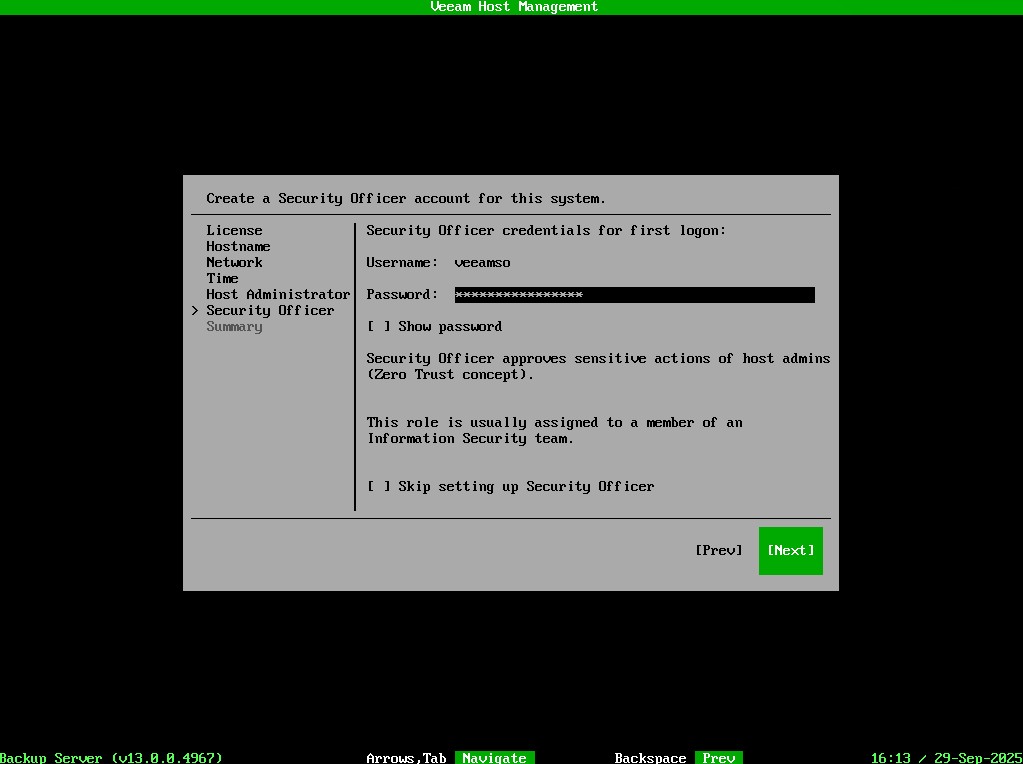
Task: Select the greyed-out Summary step
Action: [x=234, y=326]
